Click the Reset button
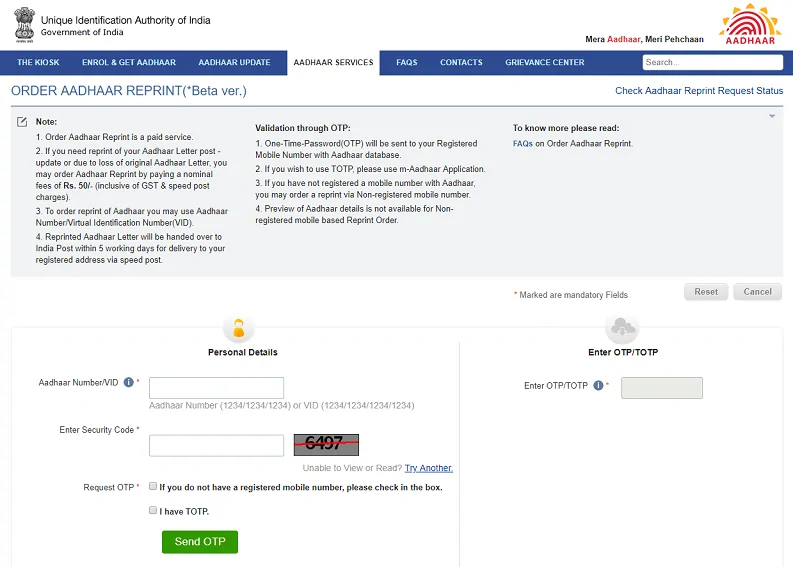The image size is (793, 567). click(706, 292)
